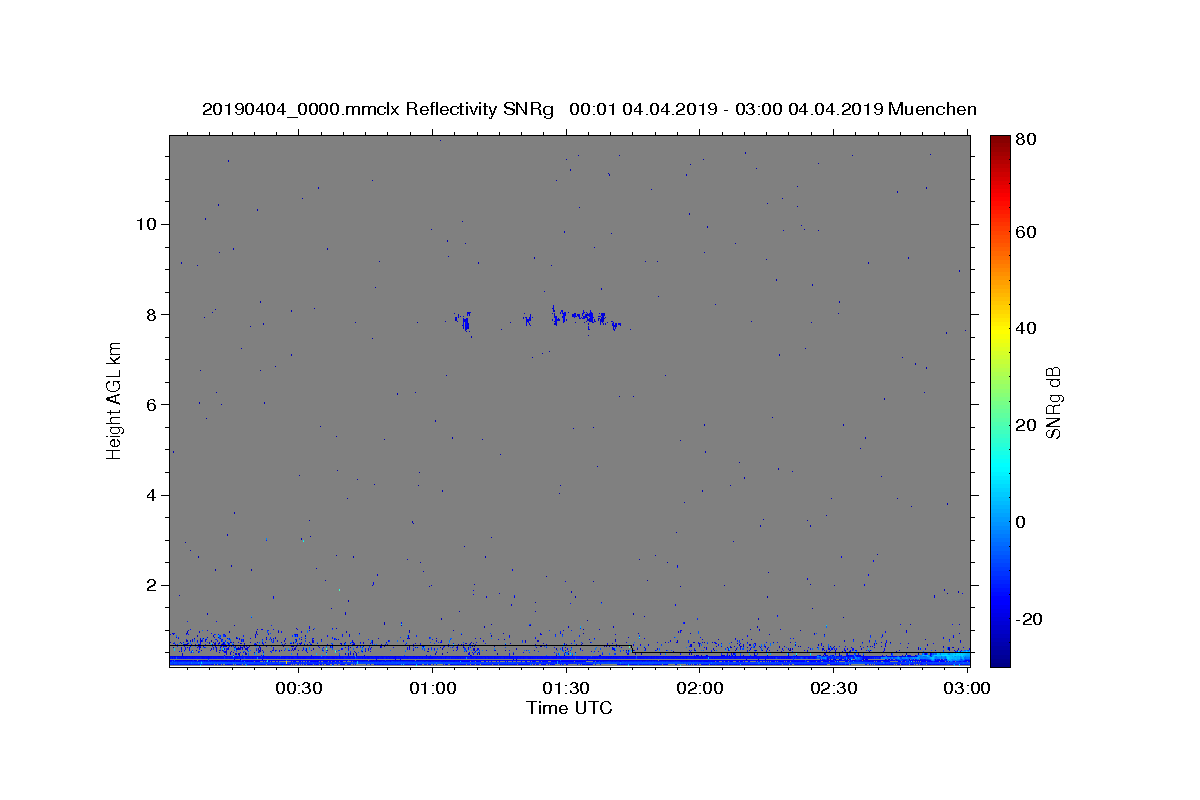Select the 03:00 time tick label
1200x800 pixels.
pos(967,689)
